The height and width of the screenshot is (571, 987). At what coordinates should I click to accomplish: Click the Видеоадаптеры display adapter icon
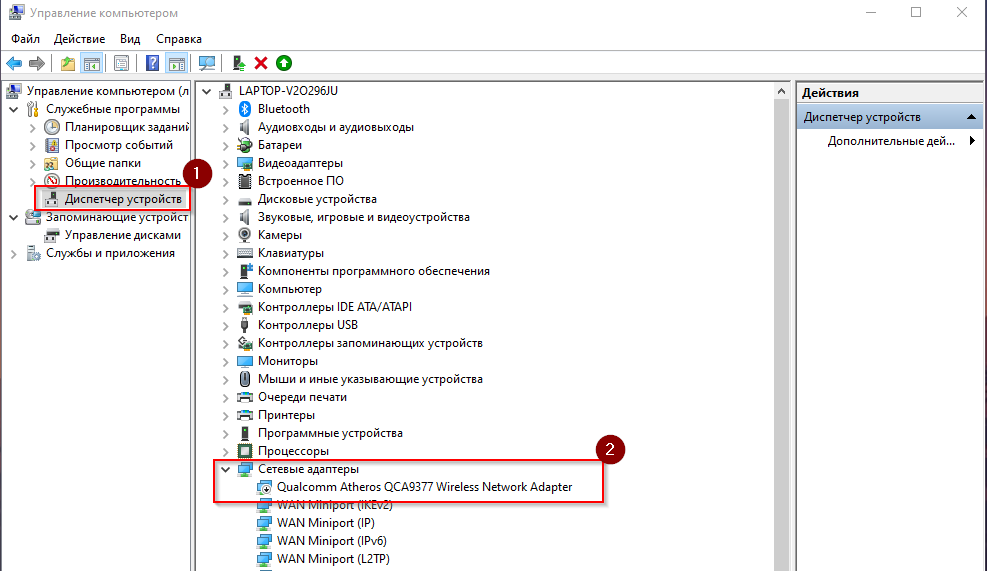pos(245,163)
